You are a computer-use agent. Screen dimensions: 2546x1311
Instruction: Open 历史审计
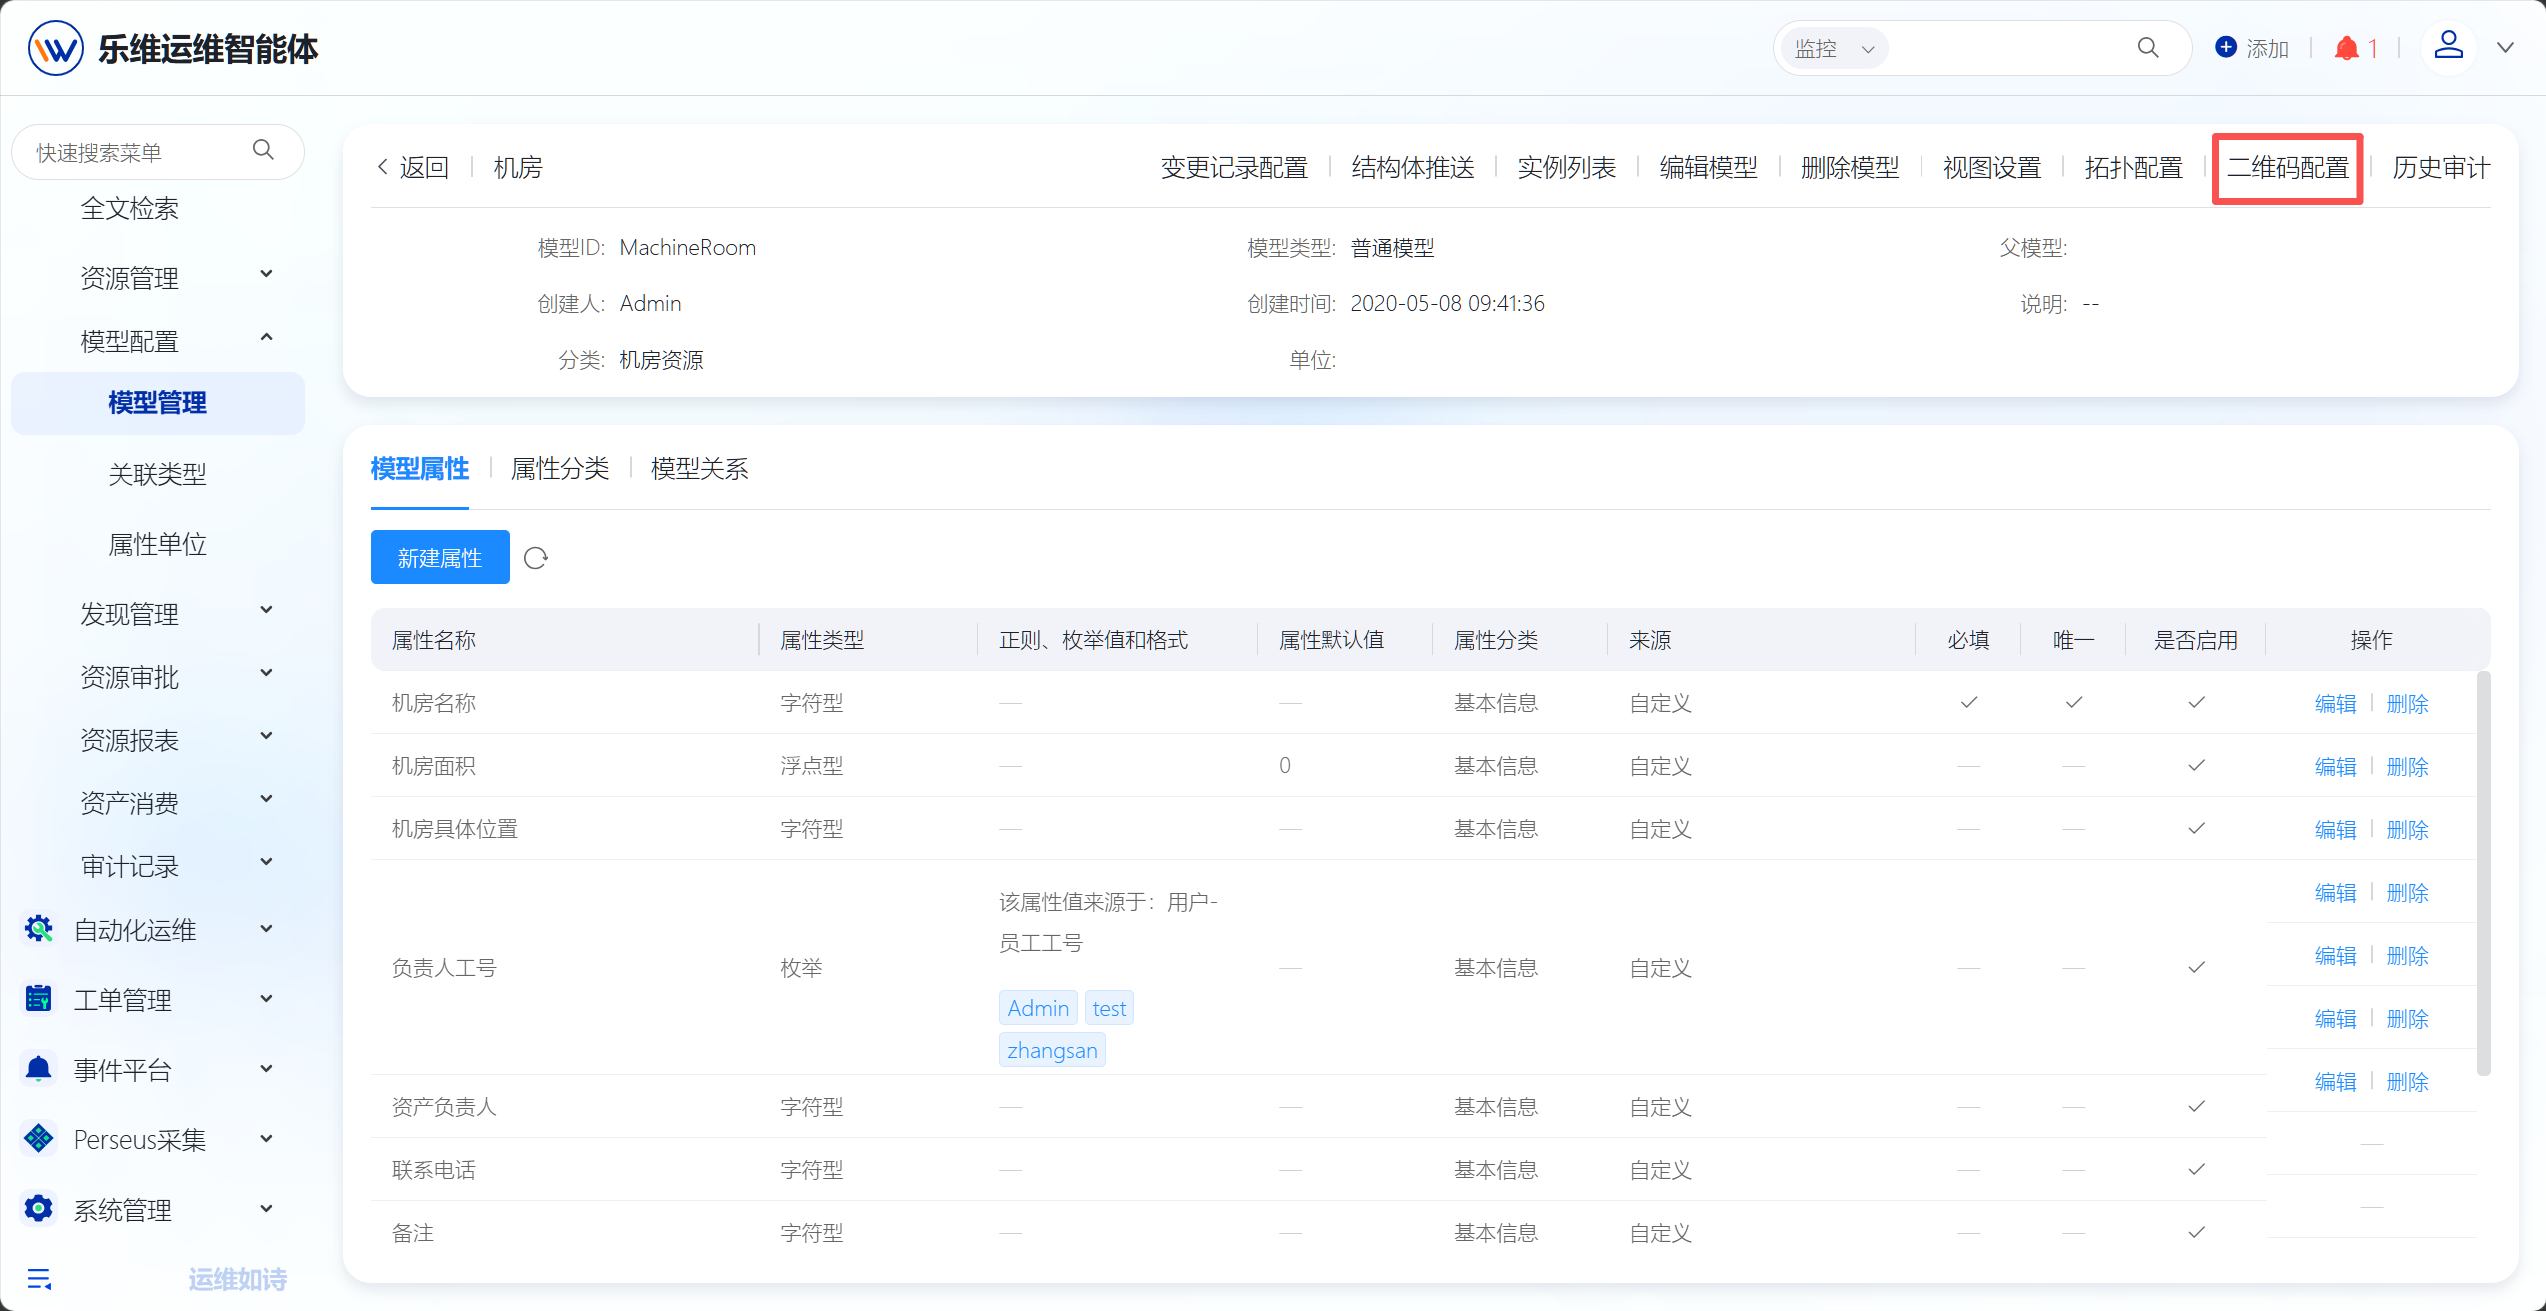pos(2441,167)
